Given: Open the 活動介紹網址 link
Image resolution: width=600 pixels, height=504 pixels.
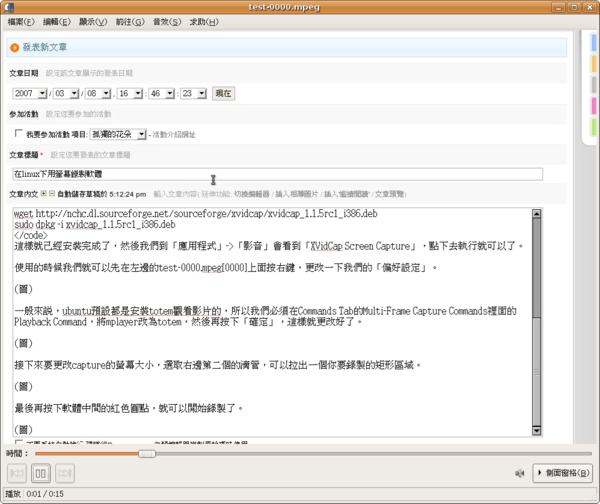Looking at the screenshot, I should (x=174, y=135).
